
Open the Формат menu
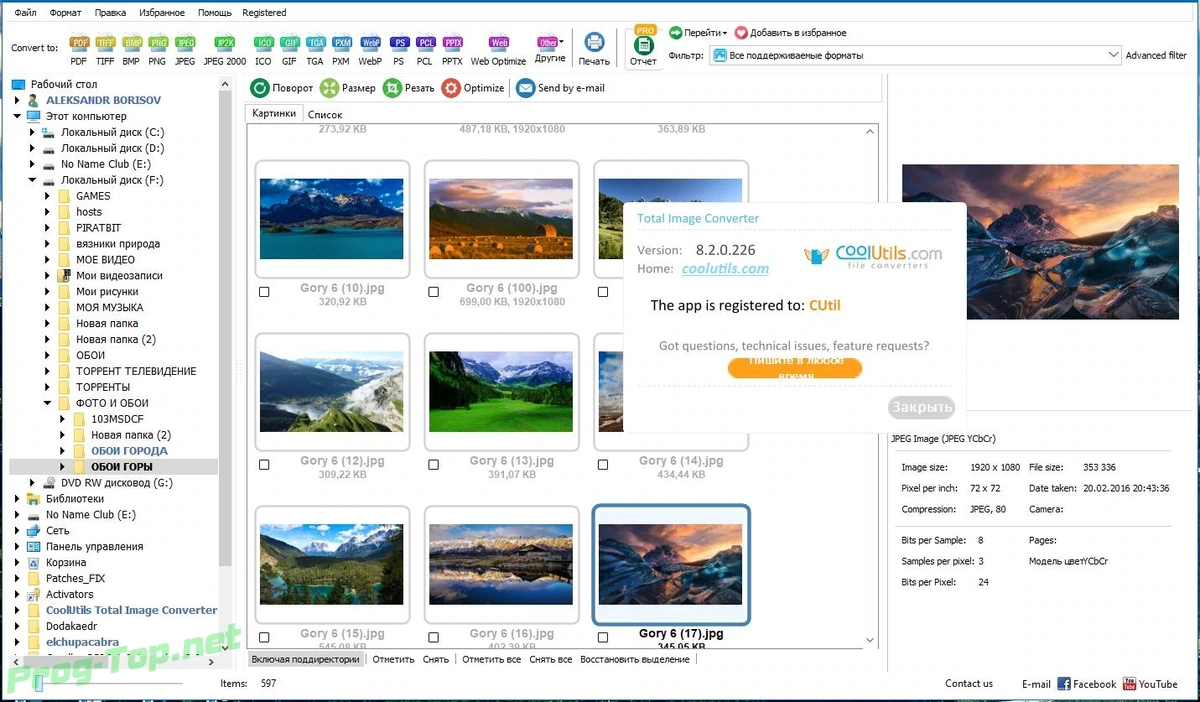(66, 13)
